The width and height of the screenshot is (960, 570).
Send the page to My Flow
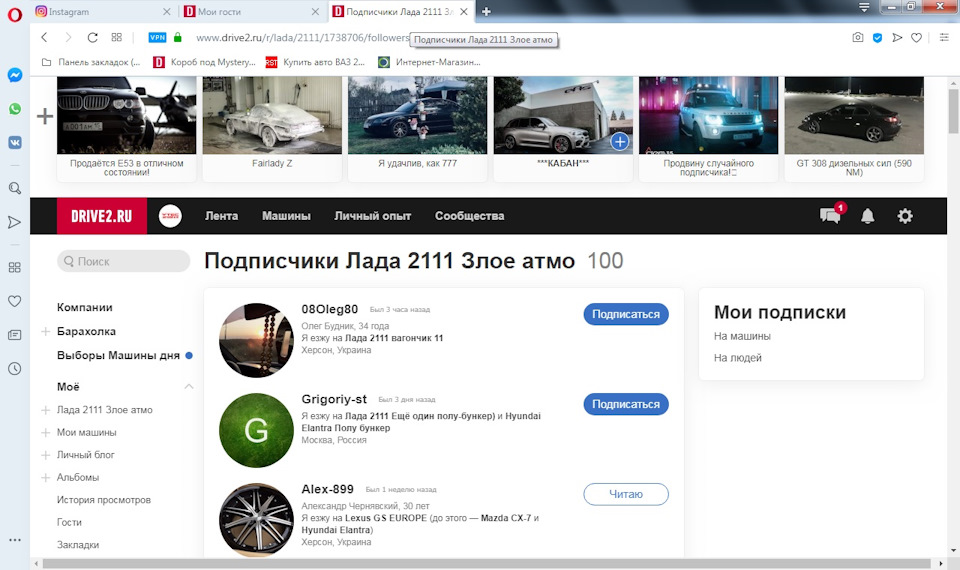click(x=897, y=37)
